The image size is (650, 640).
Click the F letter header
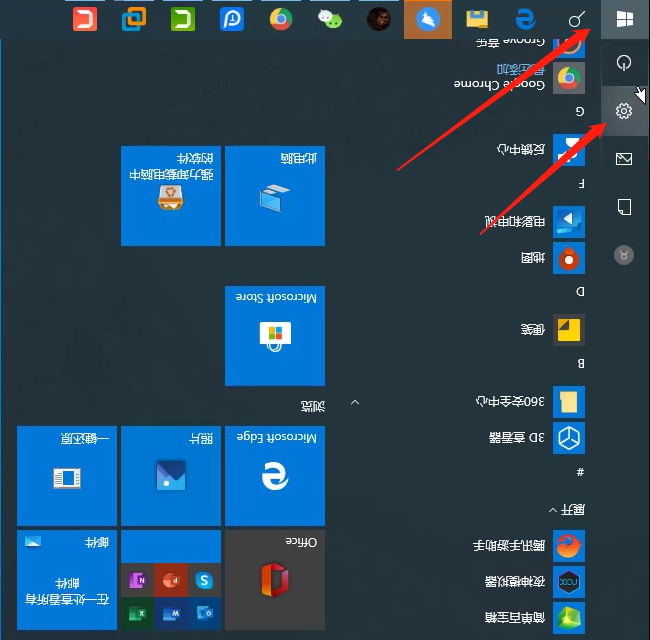point(581,184)
